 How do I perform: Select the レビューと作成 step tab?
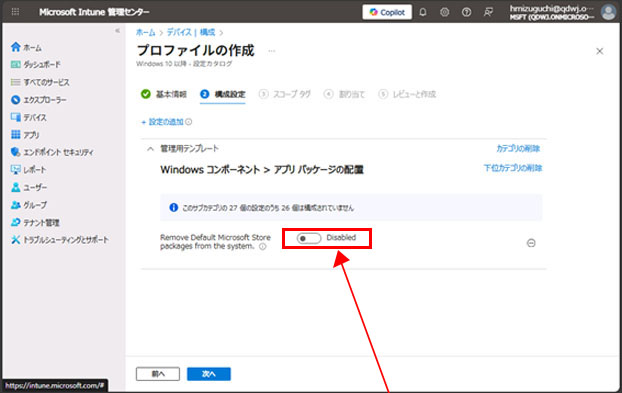pos(407,94)
